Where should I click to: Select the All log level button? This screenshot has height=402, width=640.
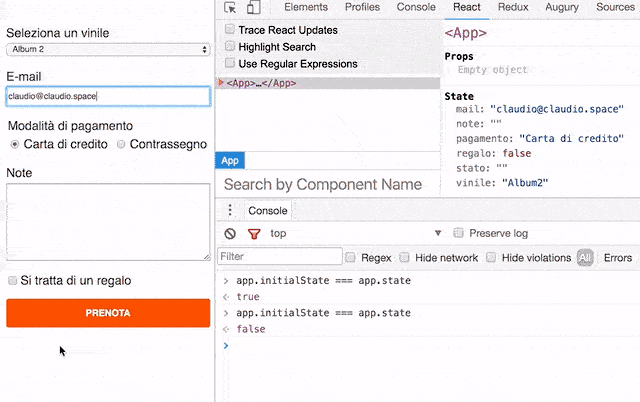point(585,257)
